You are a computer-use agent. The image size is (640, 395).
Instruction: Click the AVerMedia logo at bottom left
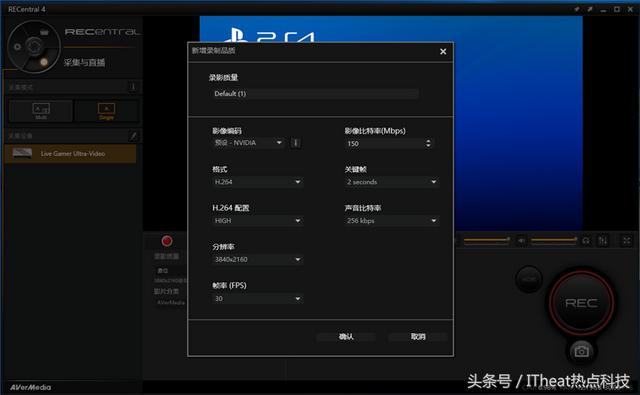point(31,387)
